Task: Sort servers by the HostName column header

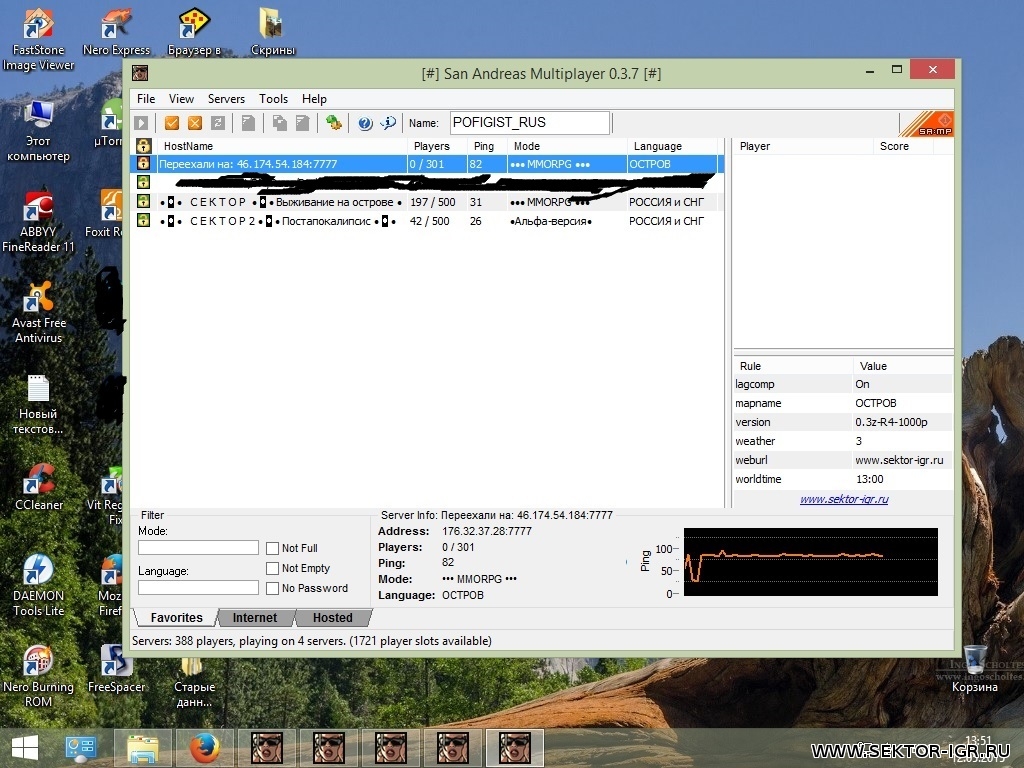Action: point(282,146)
